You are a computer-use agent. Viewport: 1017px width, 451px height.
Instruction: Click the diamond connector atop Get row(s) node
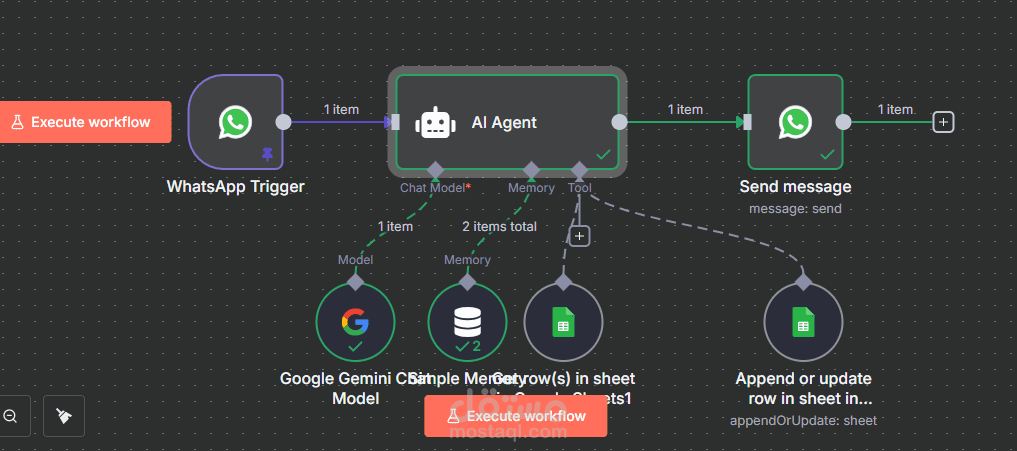(563, 282)
